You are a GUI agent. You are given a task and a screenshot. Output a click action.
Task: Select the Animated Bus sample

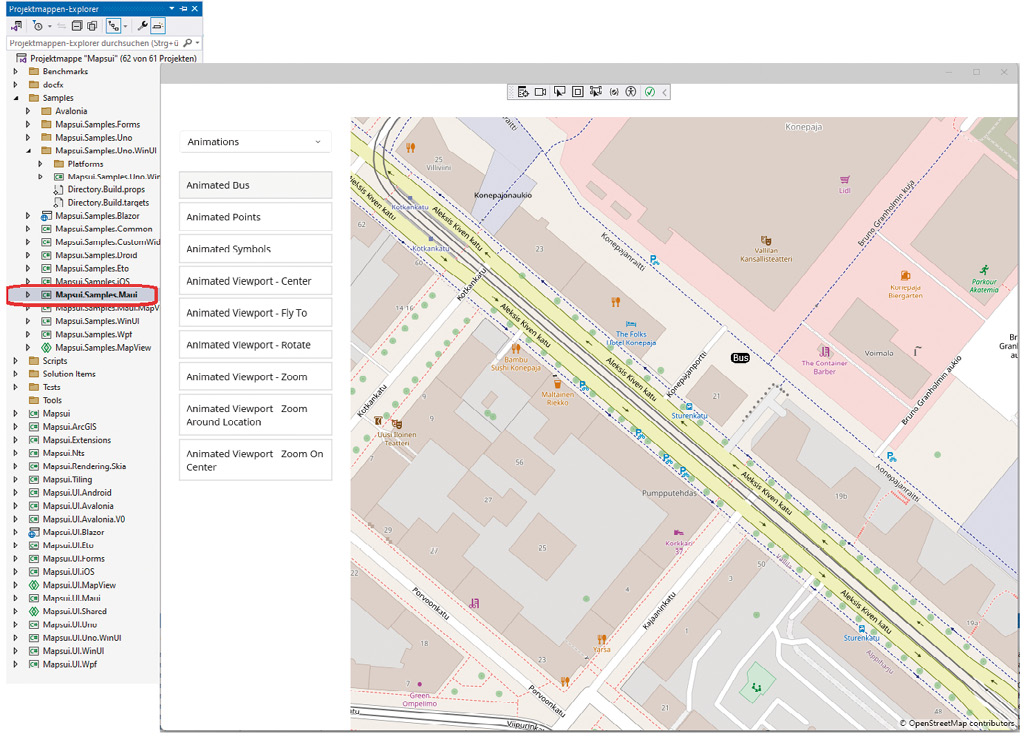tap(255, 185)
